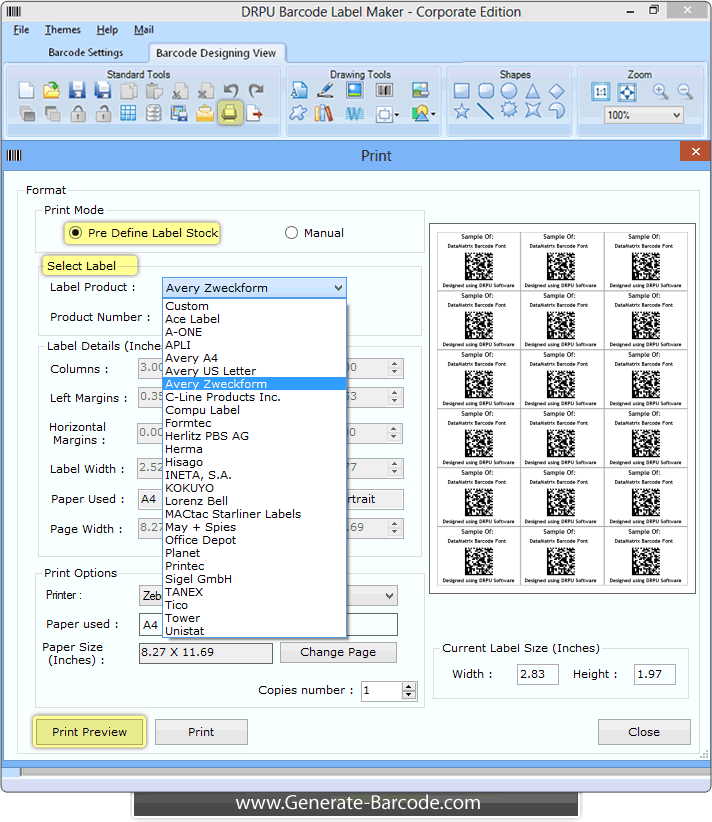The height and width of the screenshot is (822, 712).
Task: Click the Zoom Out magnifier icon
Action: 685,92
